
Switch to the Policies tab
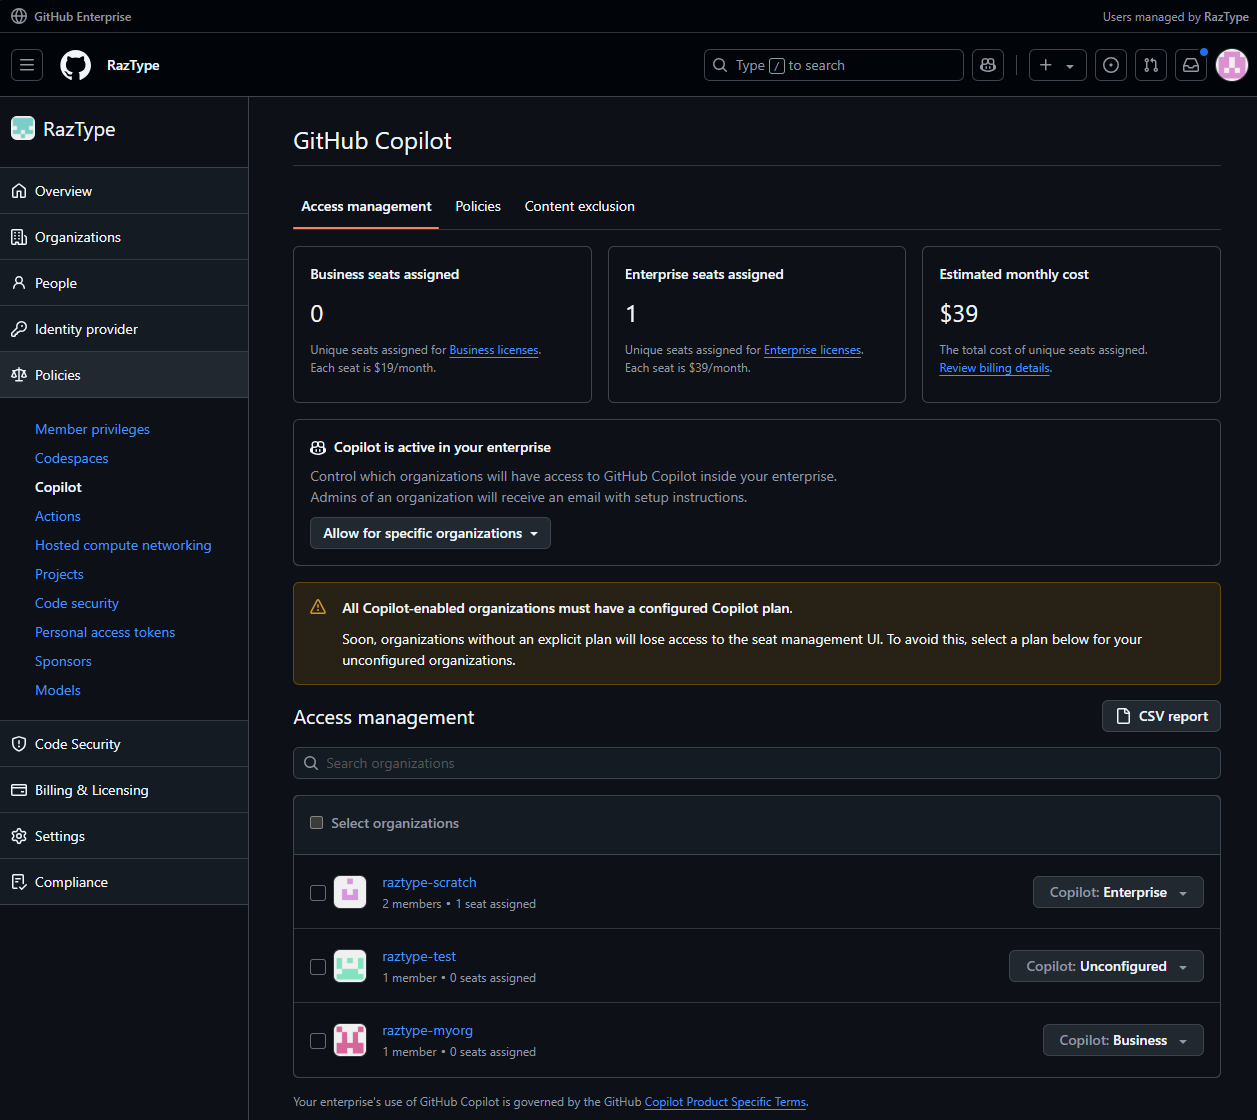click(478, 206)
